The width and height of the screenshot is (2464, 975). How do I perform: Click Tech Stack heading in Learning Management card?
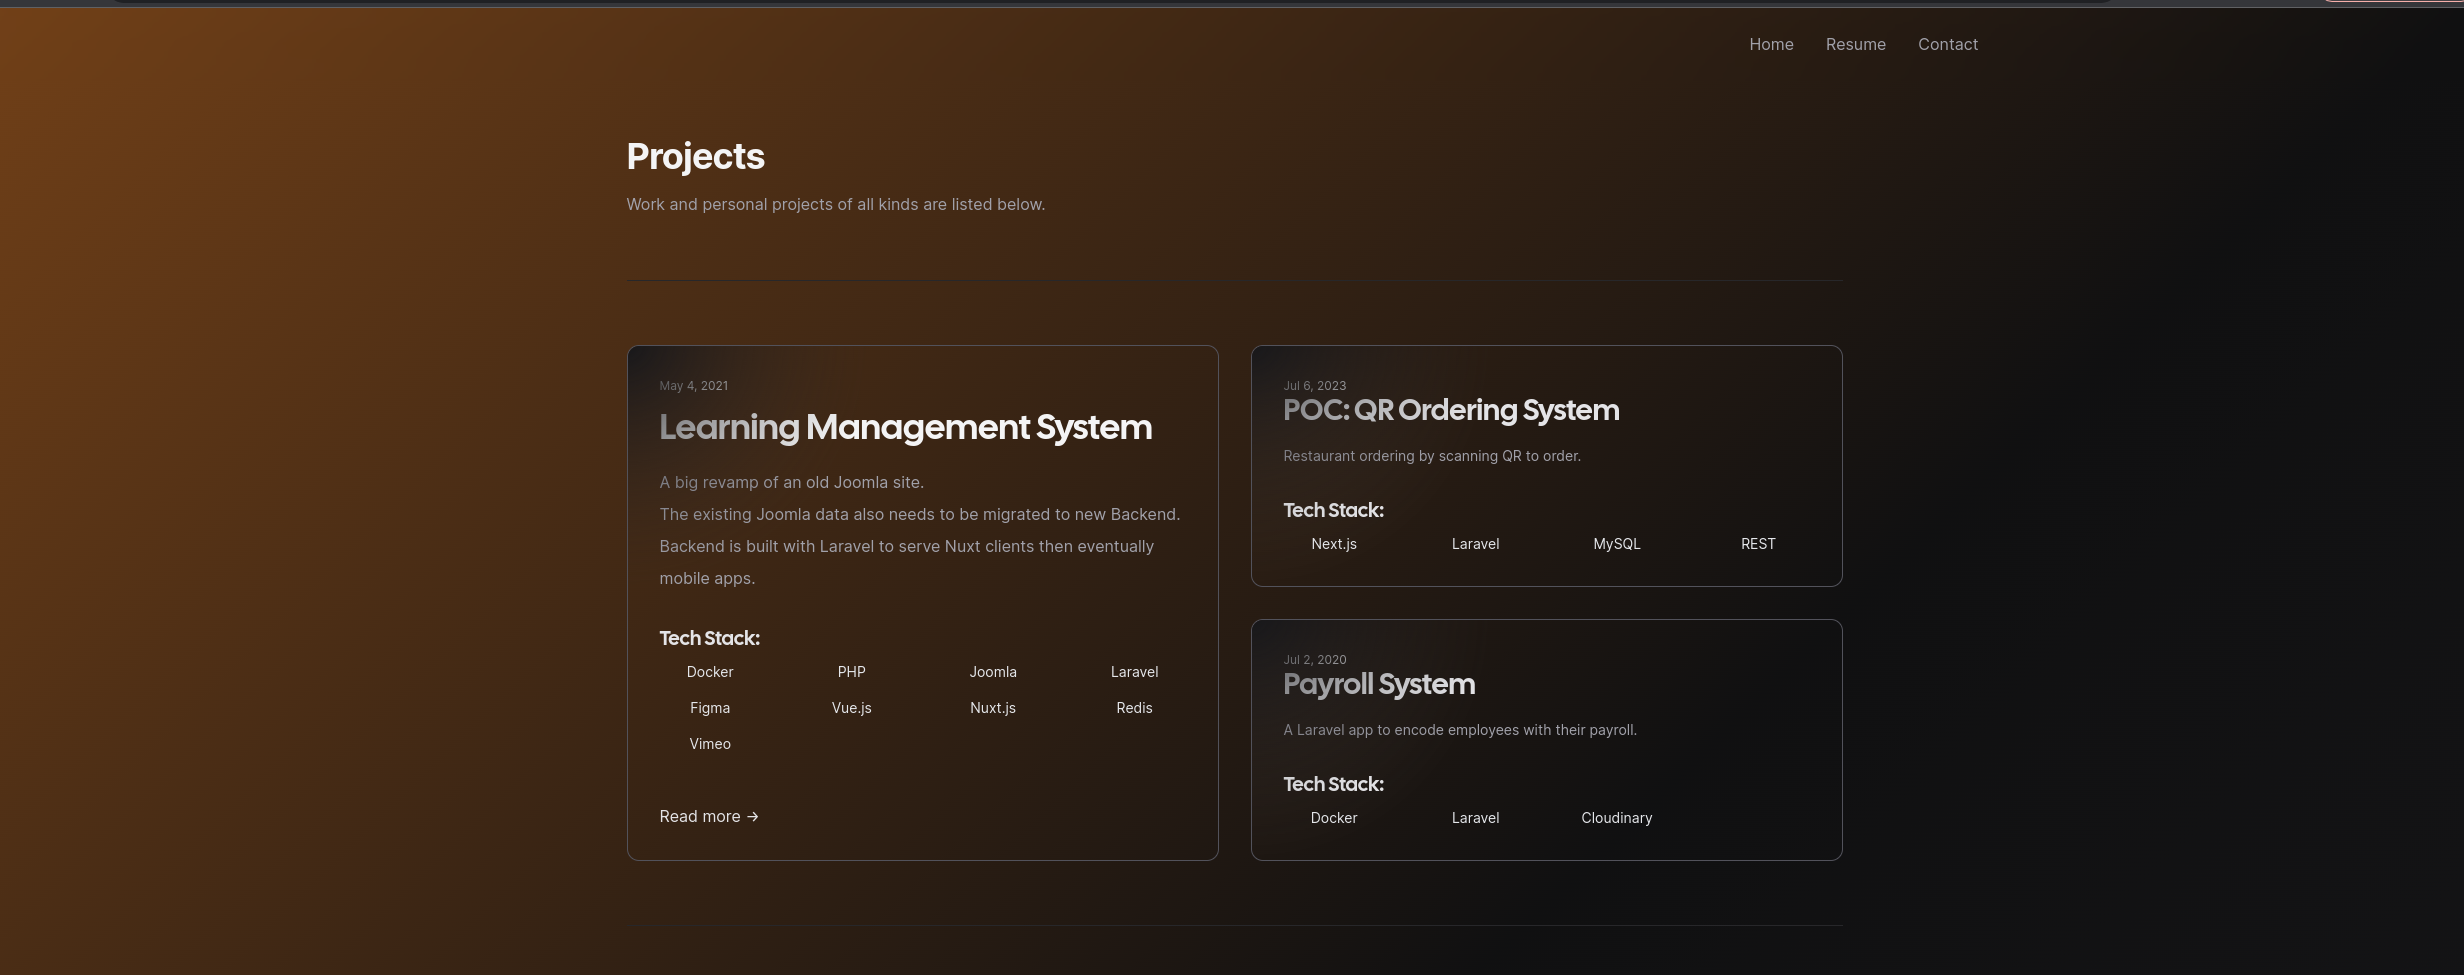pos(709,638)
